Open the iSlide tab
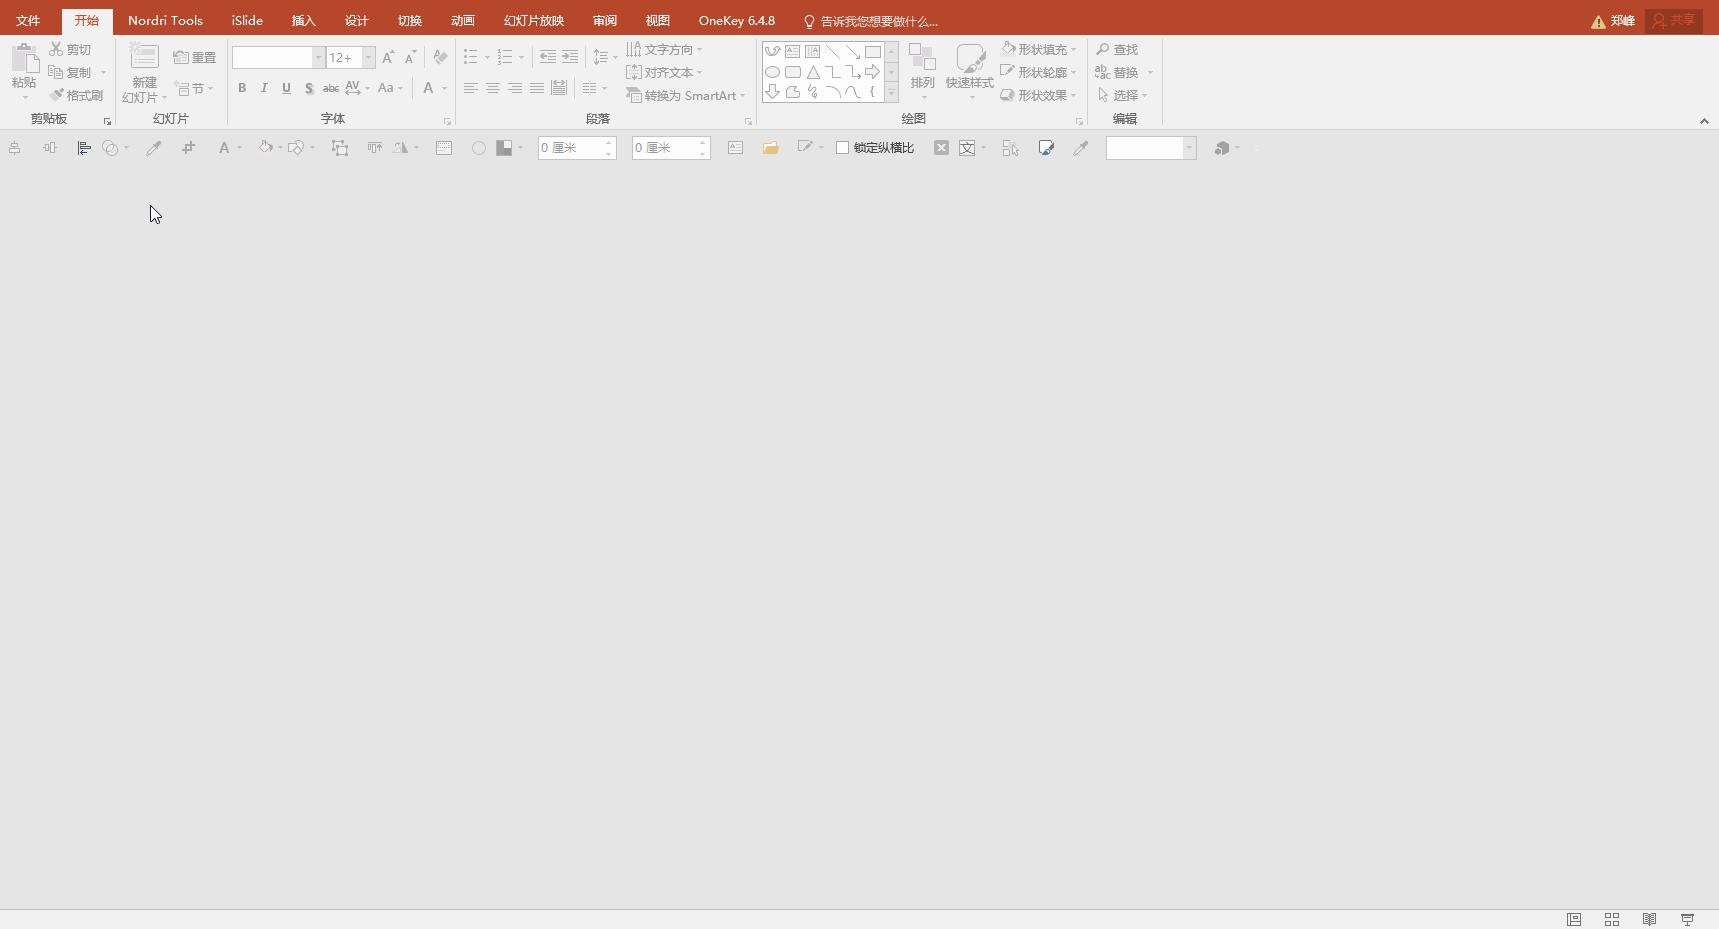The image size is (1719, 929). coord(247,20)
